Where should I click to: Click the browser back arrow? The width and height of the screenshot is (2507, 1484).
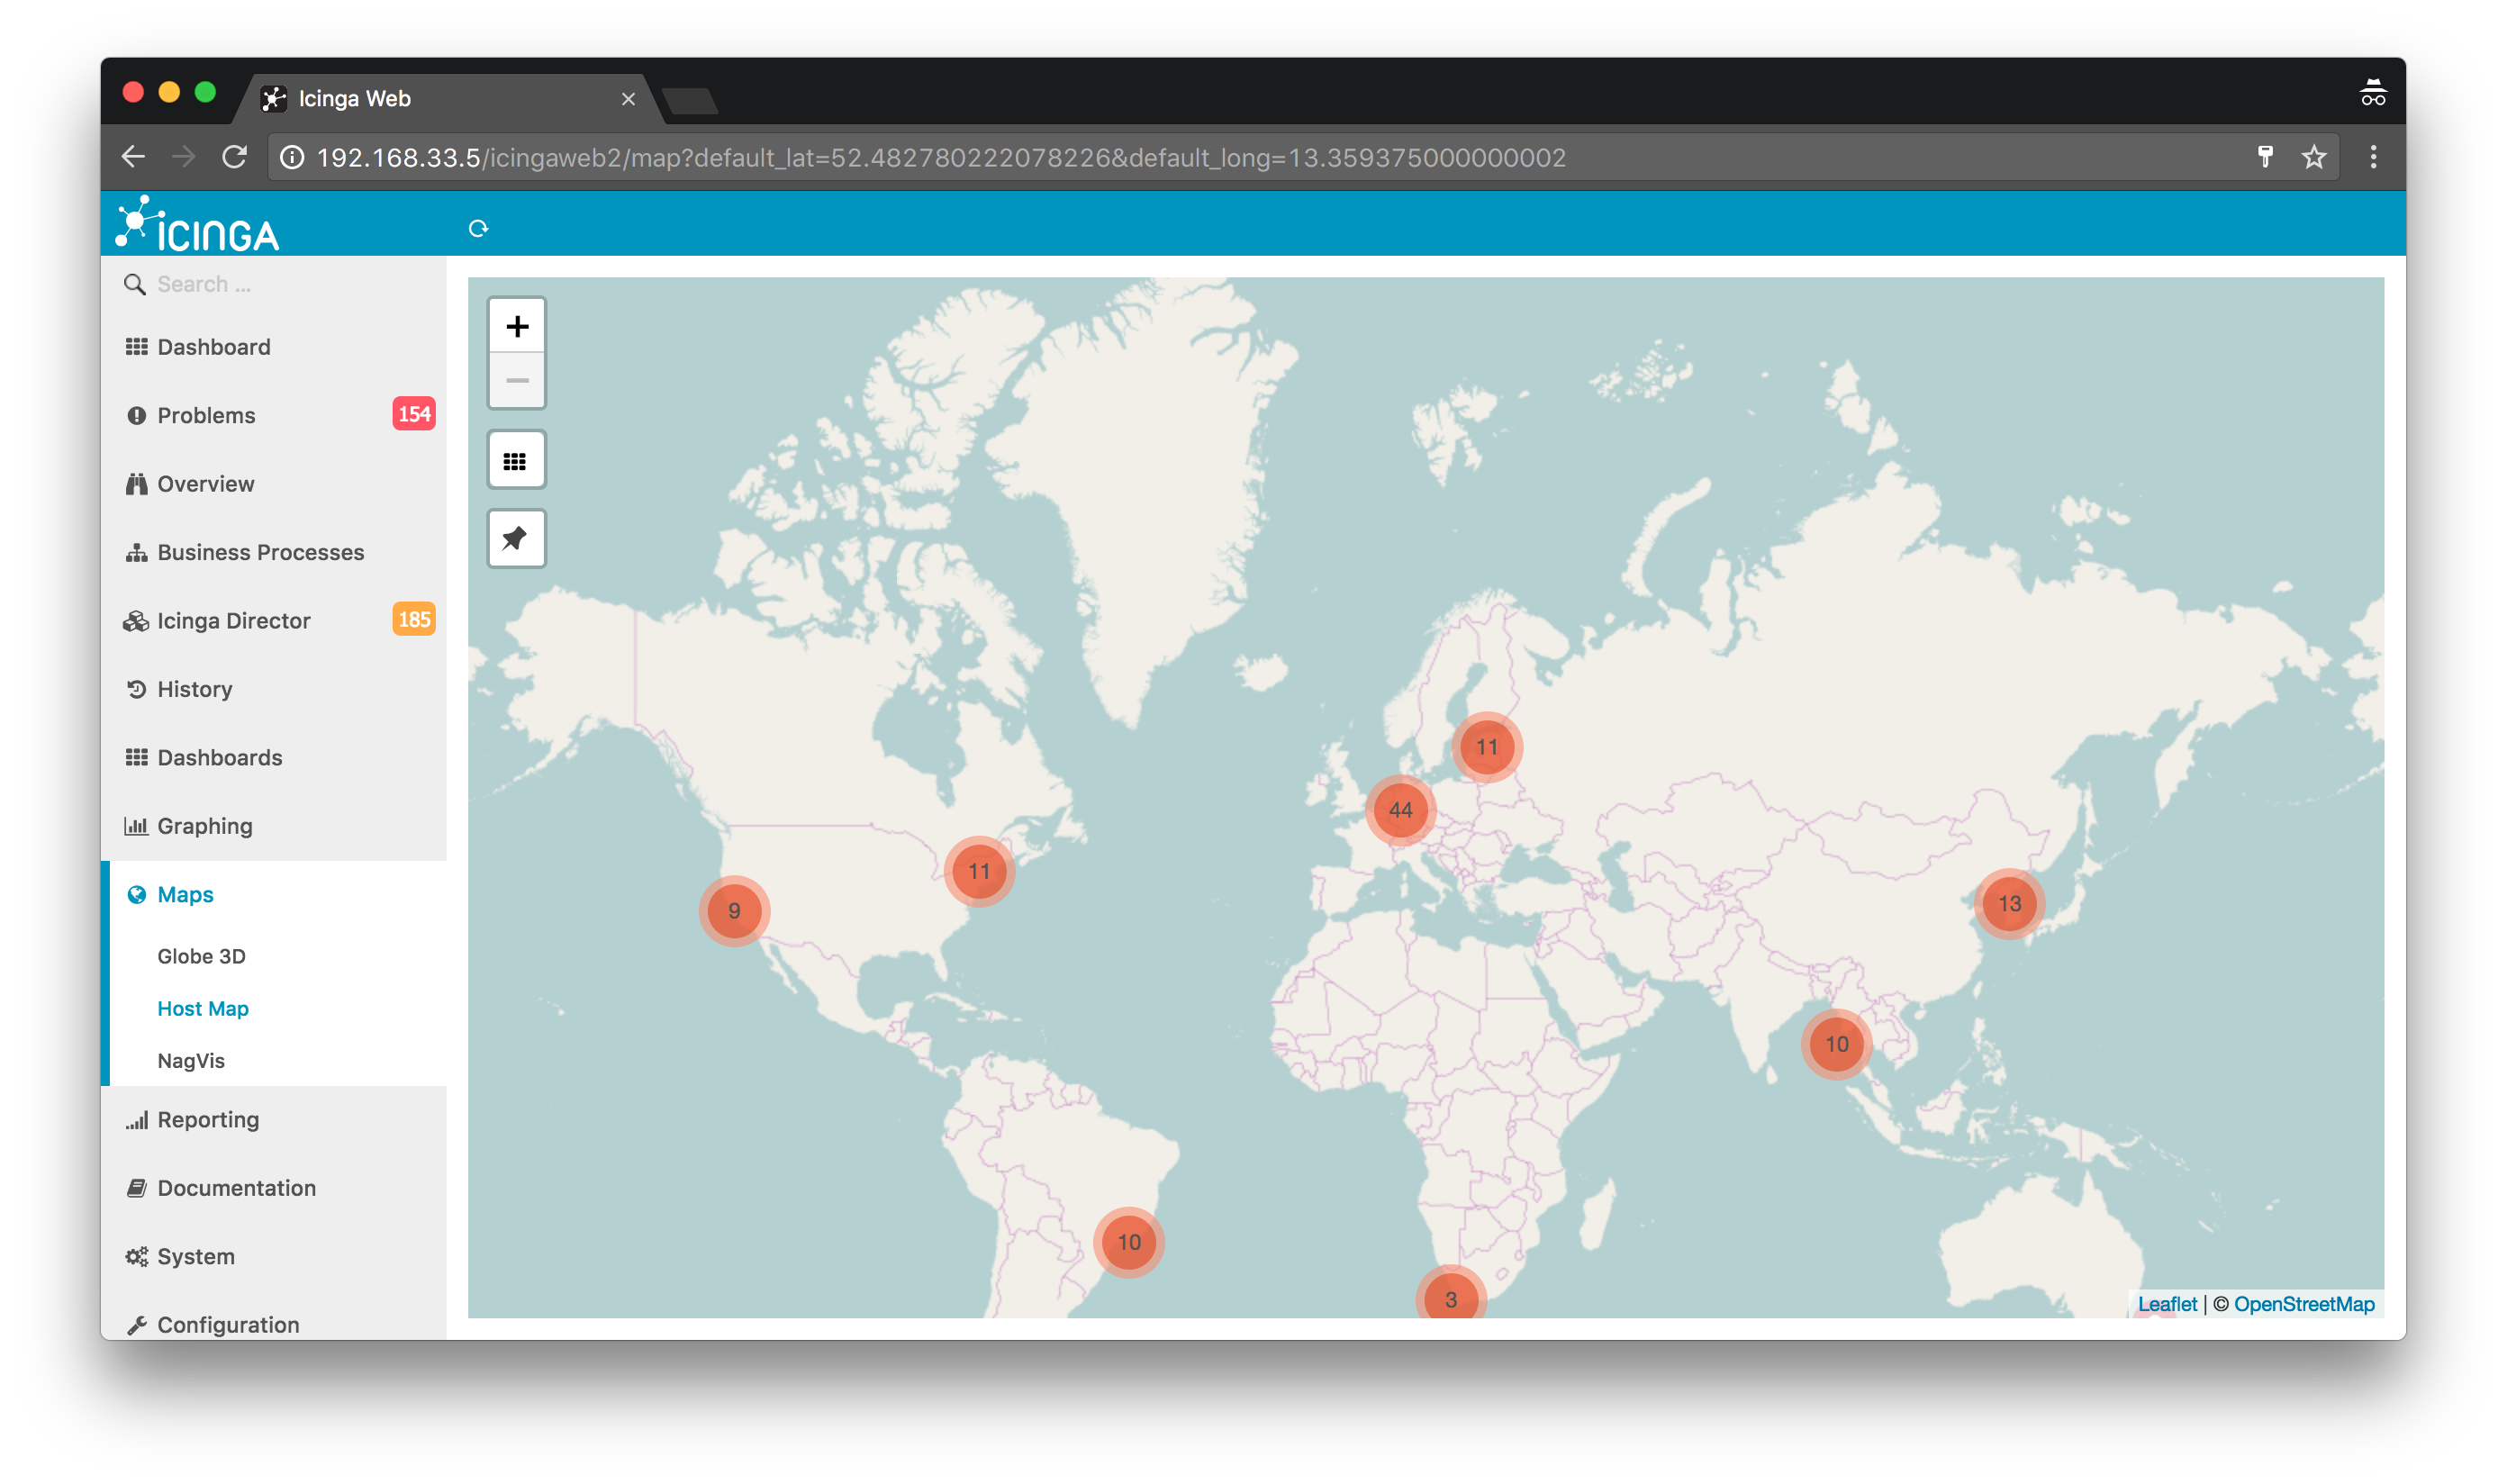point(133,157)
